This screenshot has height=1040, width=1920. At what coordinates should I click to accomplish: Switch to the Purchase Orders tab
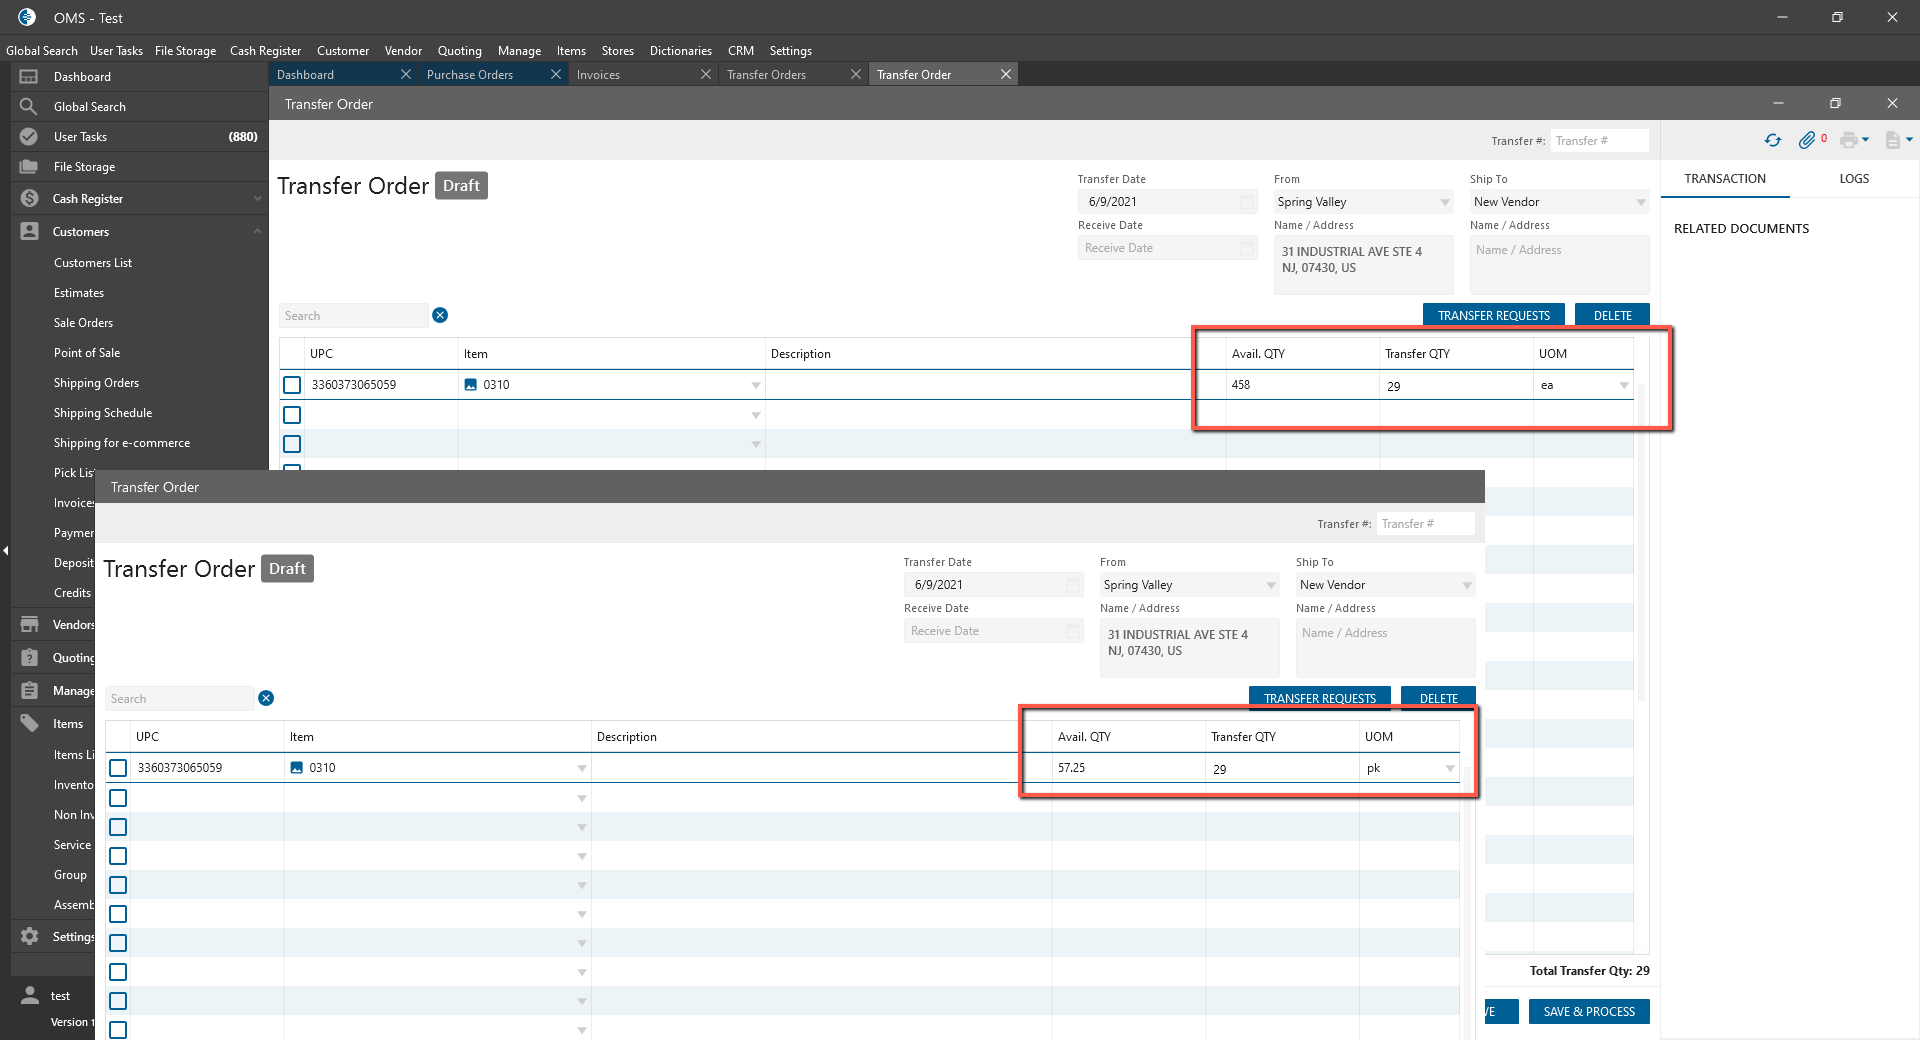[470, 75]
